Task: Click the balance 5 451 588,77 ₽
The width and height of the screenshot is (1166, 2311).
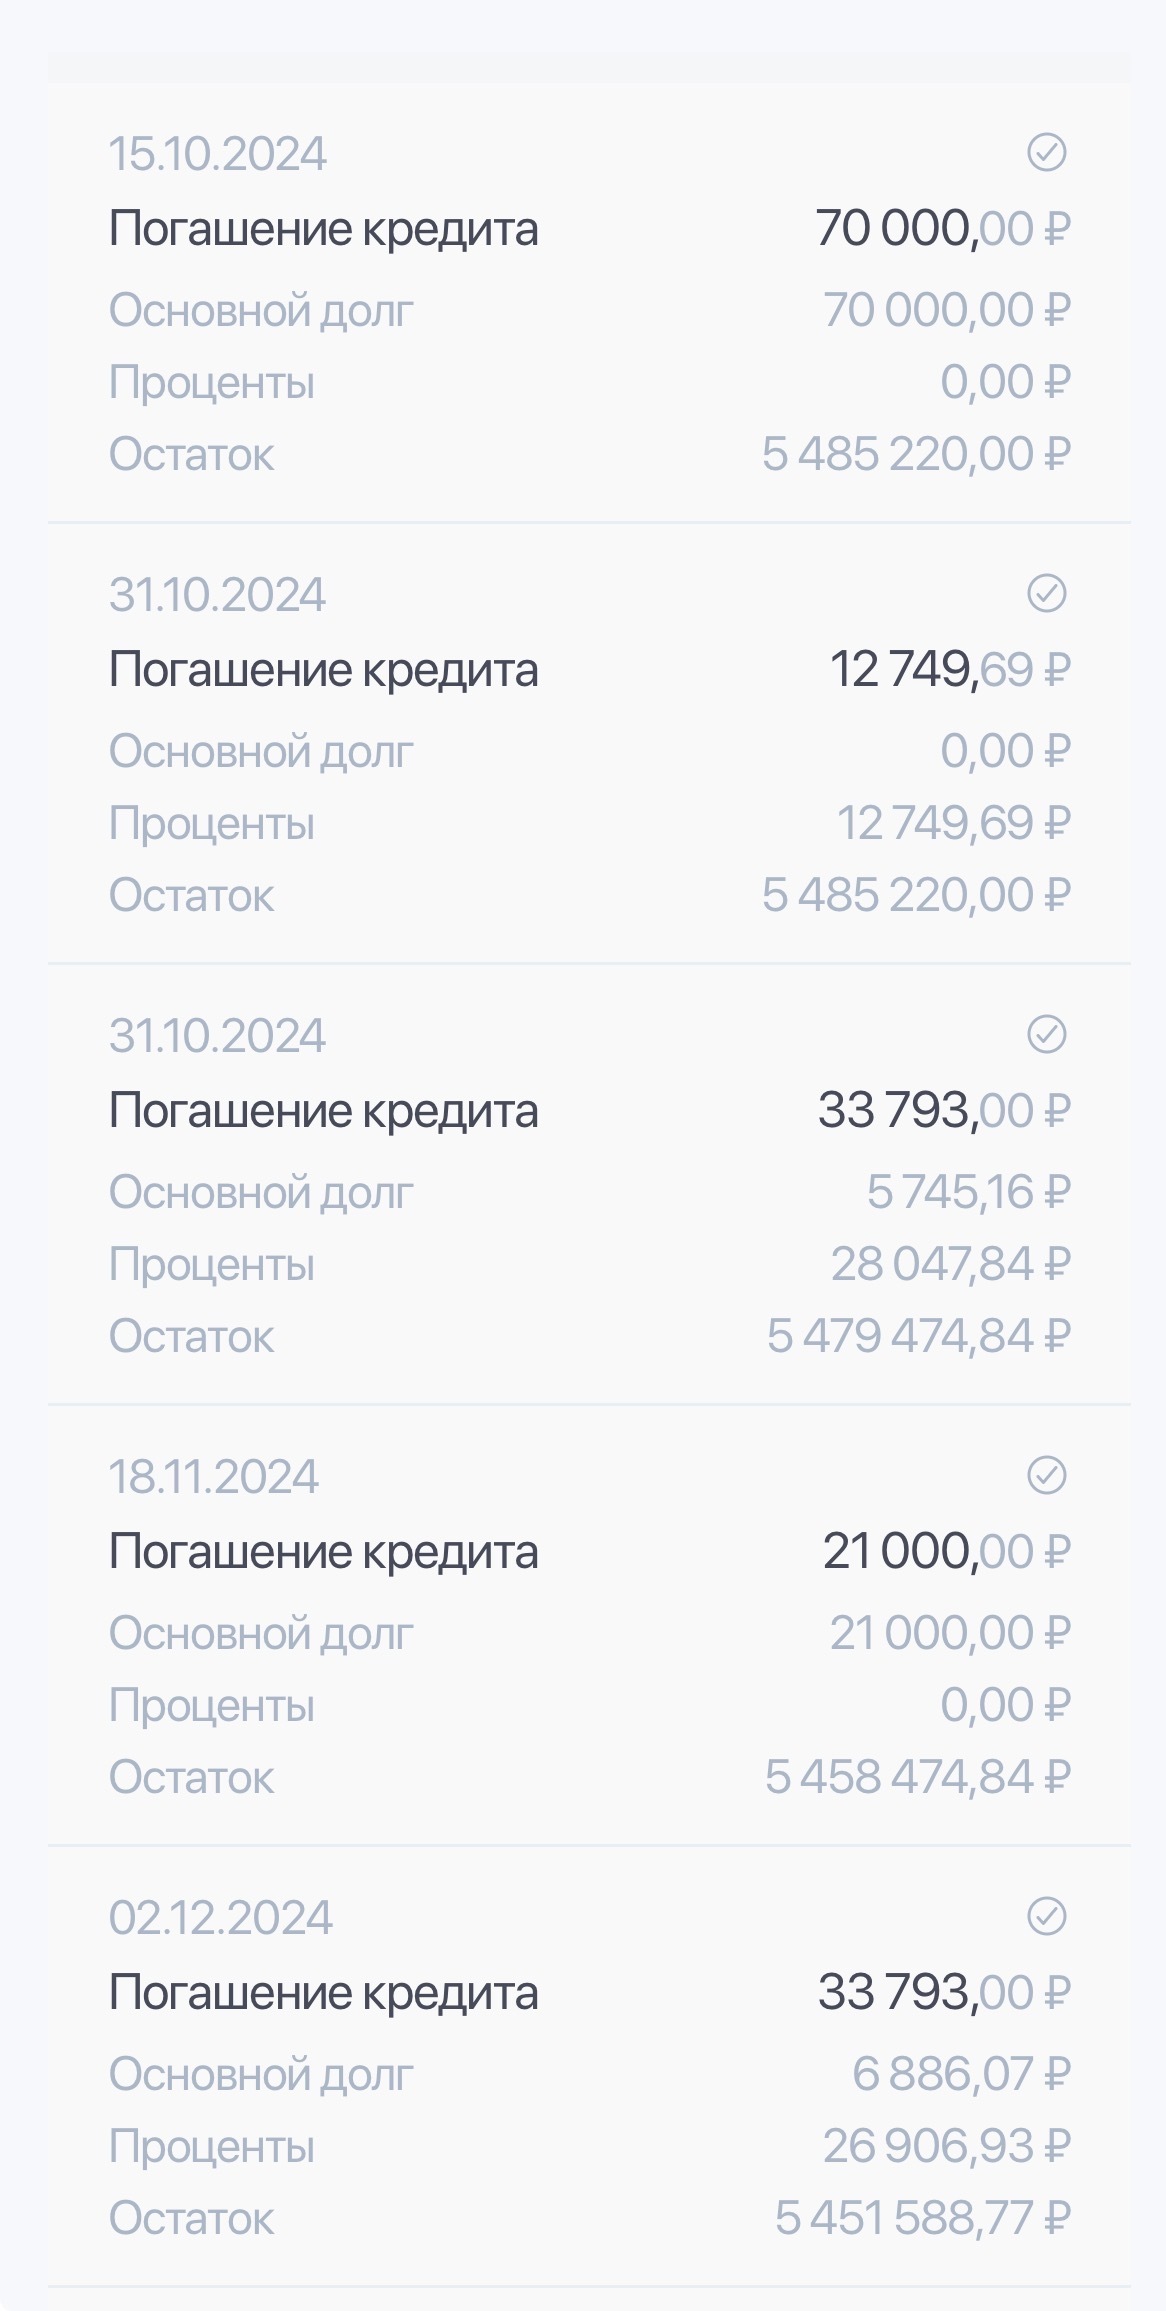Action: point(921,2219)
